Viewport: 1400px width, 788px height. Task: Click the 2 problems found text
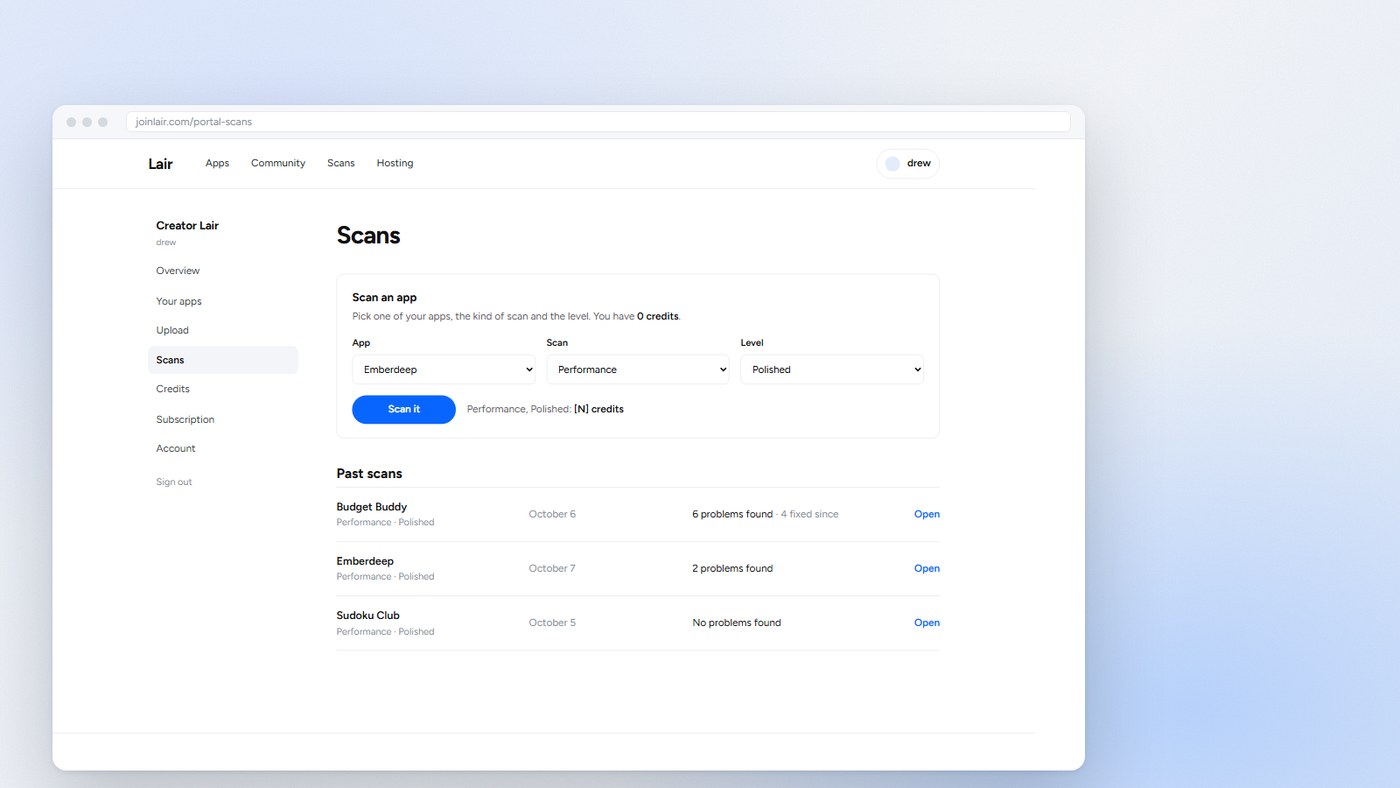[732, 568]
